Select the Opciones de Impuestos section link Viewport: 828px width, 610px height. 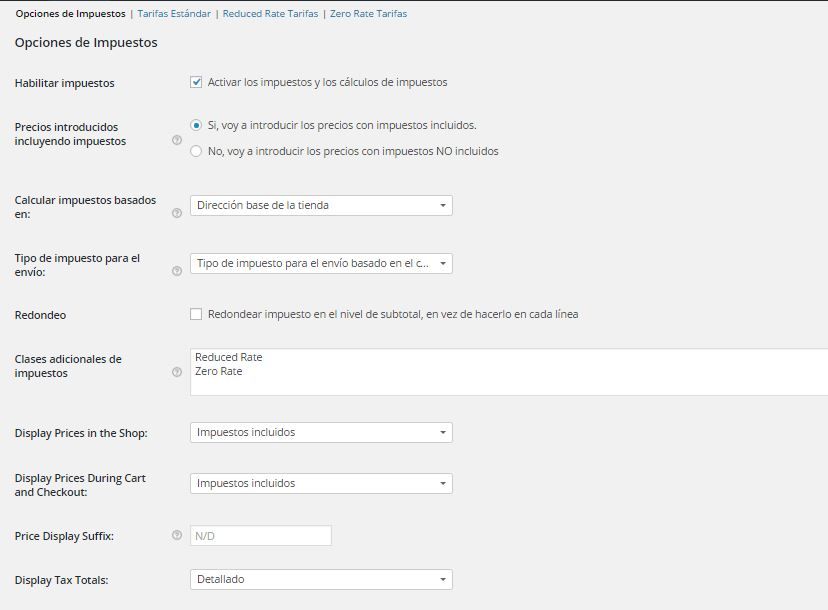coord(71,14)
